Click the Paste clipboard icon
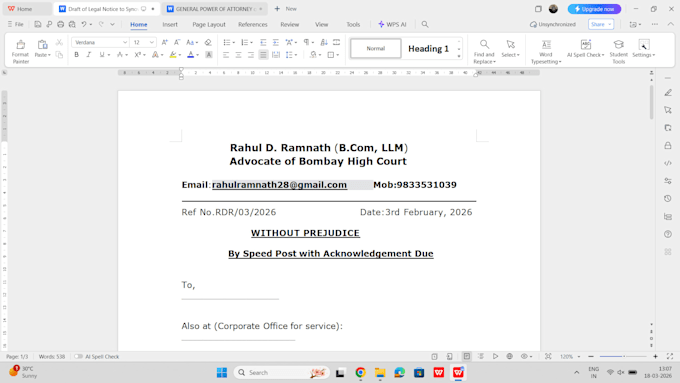Viewport: 680px width, 383px height. (x=42, y=44)
